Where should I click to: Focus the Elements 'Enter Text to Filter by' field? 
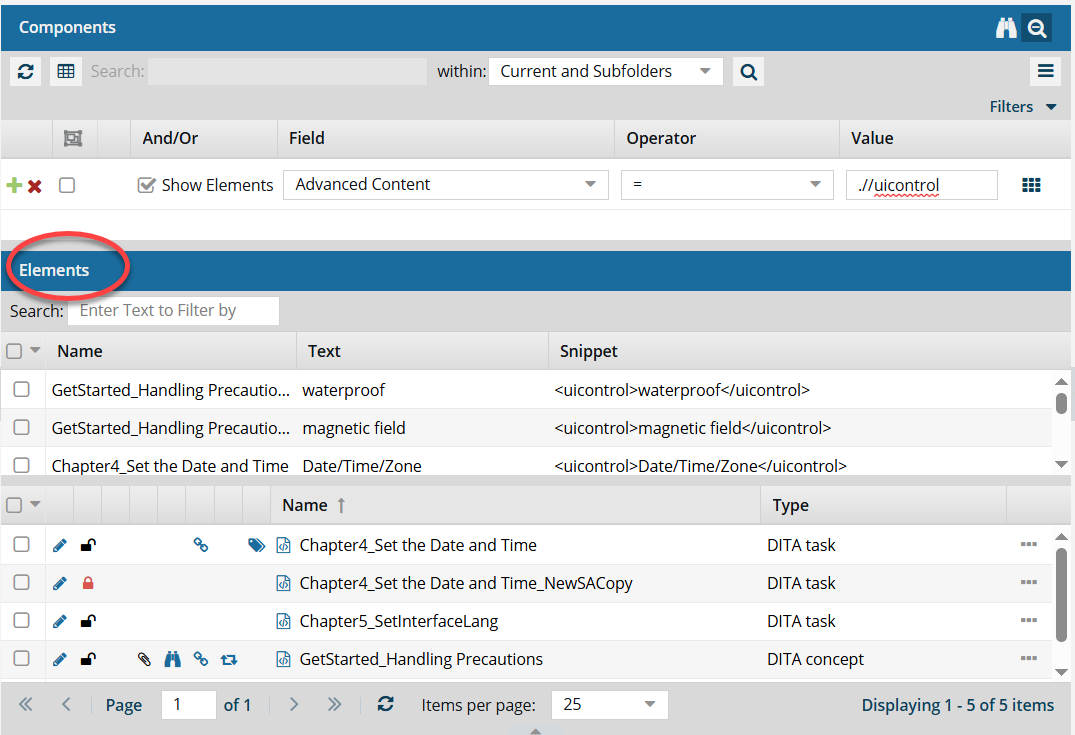click(173, 311)
